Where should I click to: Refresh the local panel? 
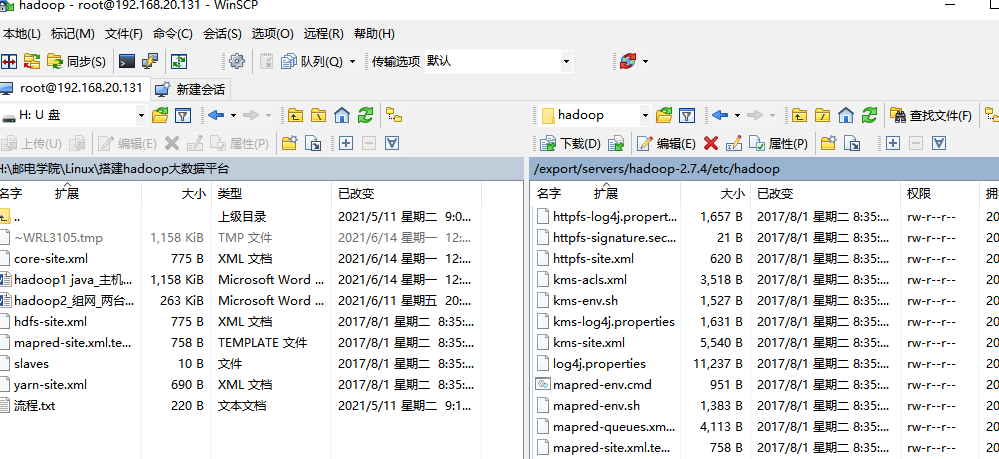[365, 115]
